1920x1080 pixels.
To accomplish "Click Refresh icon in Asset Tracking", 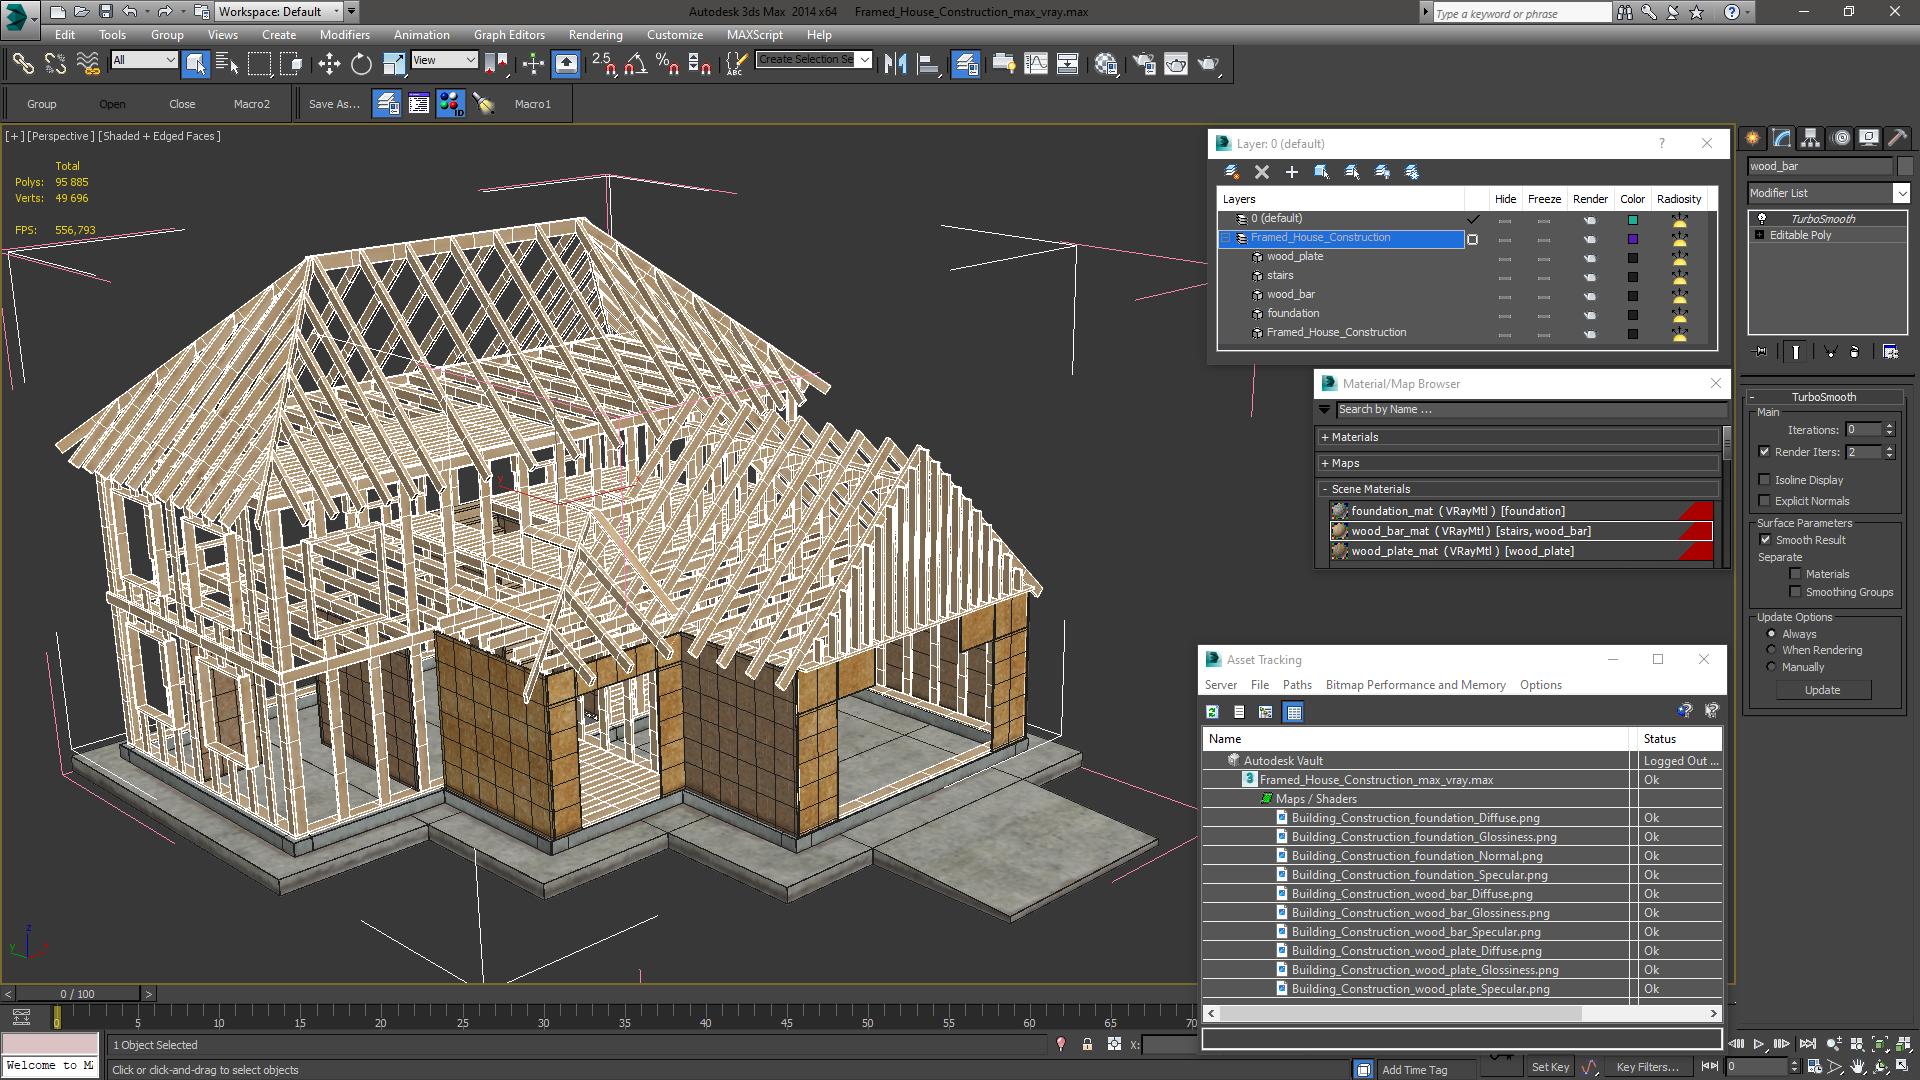I will coord(1212,712).
